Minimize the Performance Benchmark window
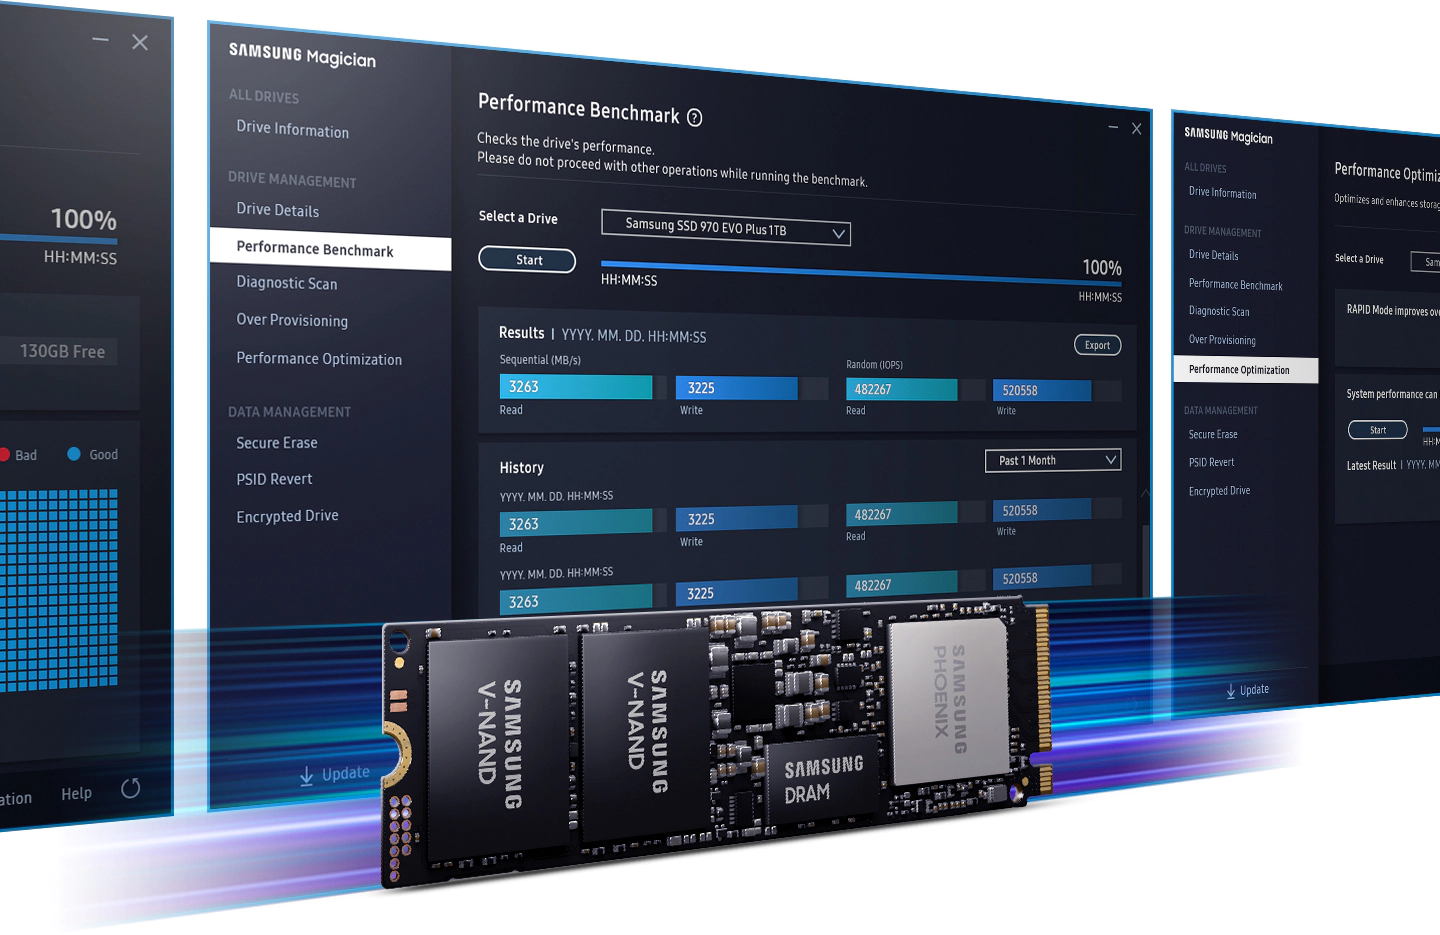Viewport: 1440px width, 935px height. (1113, 127)
